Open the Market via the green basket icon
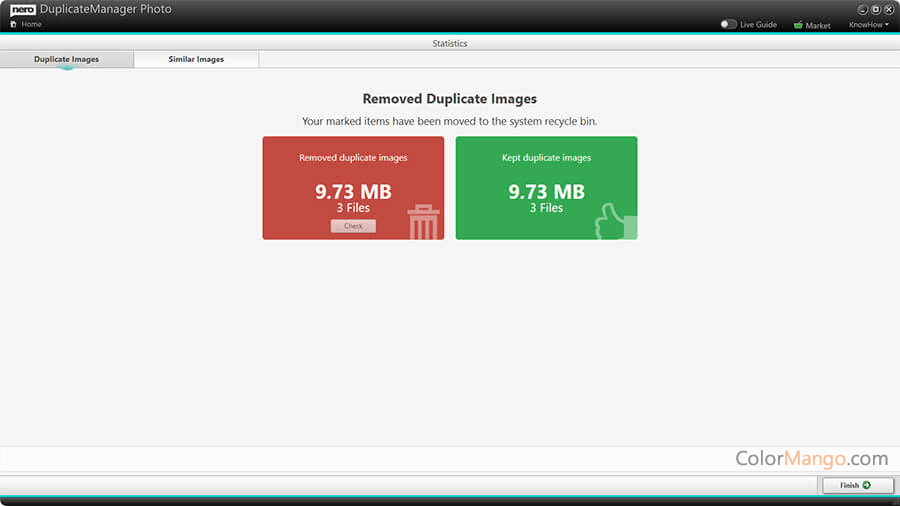Viewport: 900px width, 506px height. click(x=798, y=25)
